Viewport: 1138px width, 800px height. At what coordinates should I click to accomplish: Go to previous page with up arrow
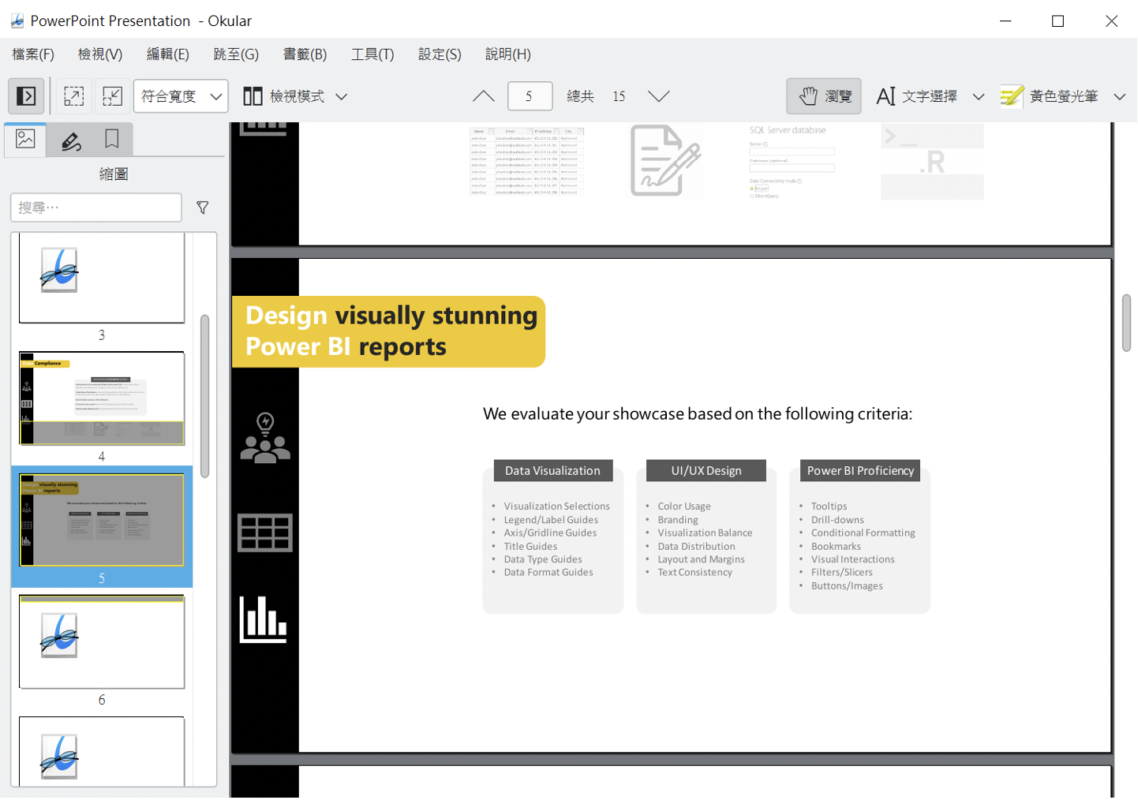coord(483,96)
